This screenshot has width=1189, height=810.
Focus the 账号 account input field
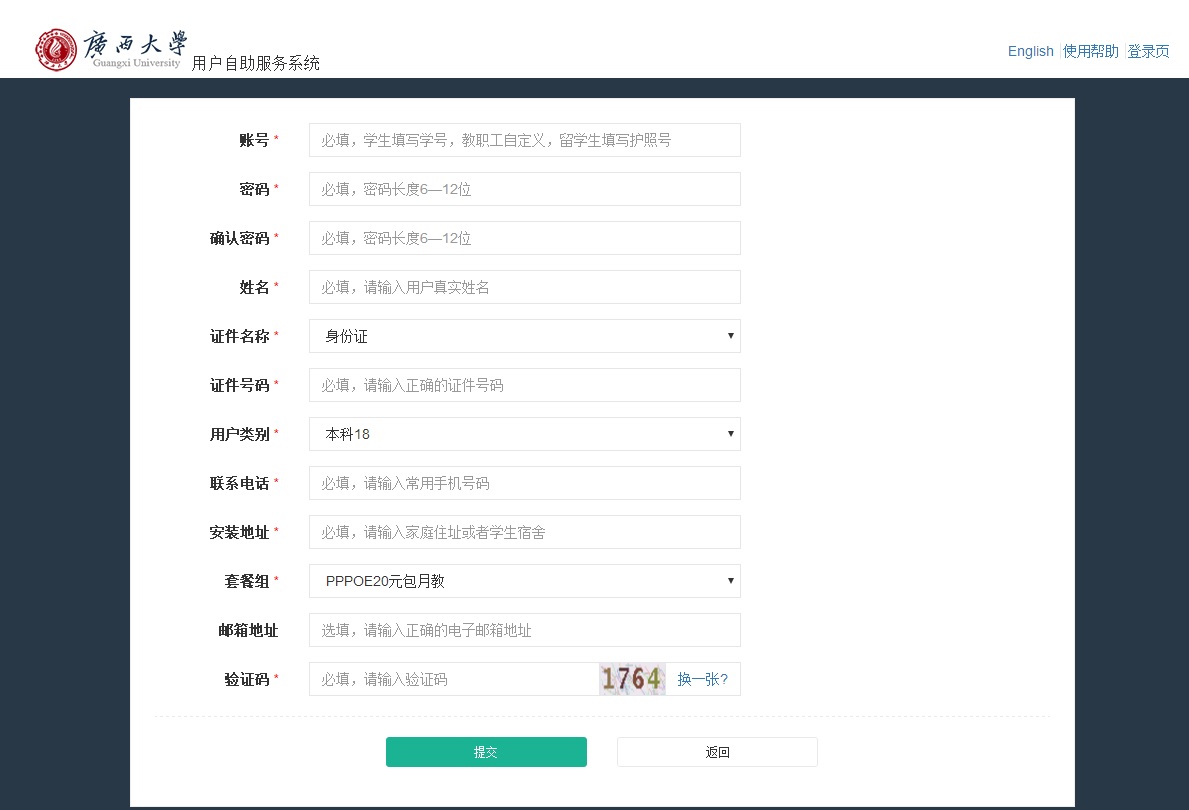point(524,140)
